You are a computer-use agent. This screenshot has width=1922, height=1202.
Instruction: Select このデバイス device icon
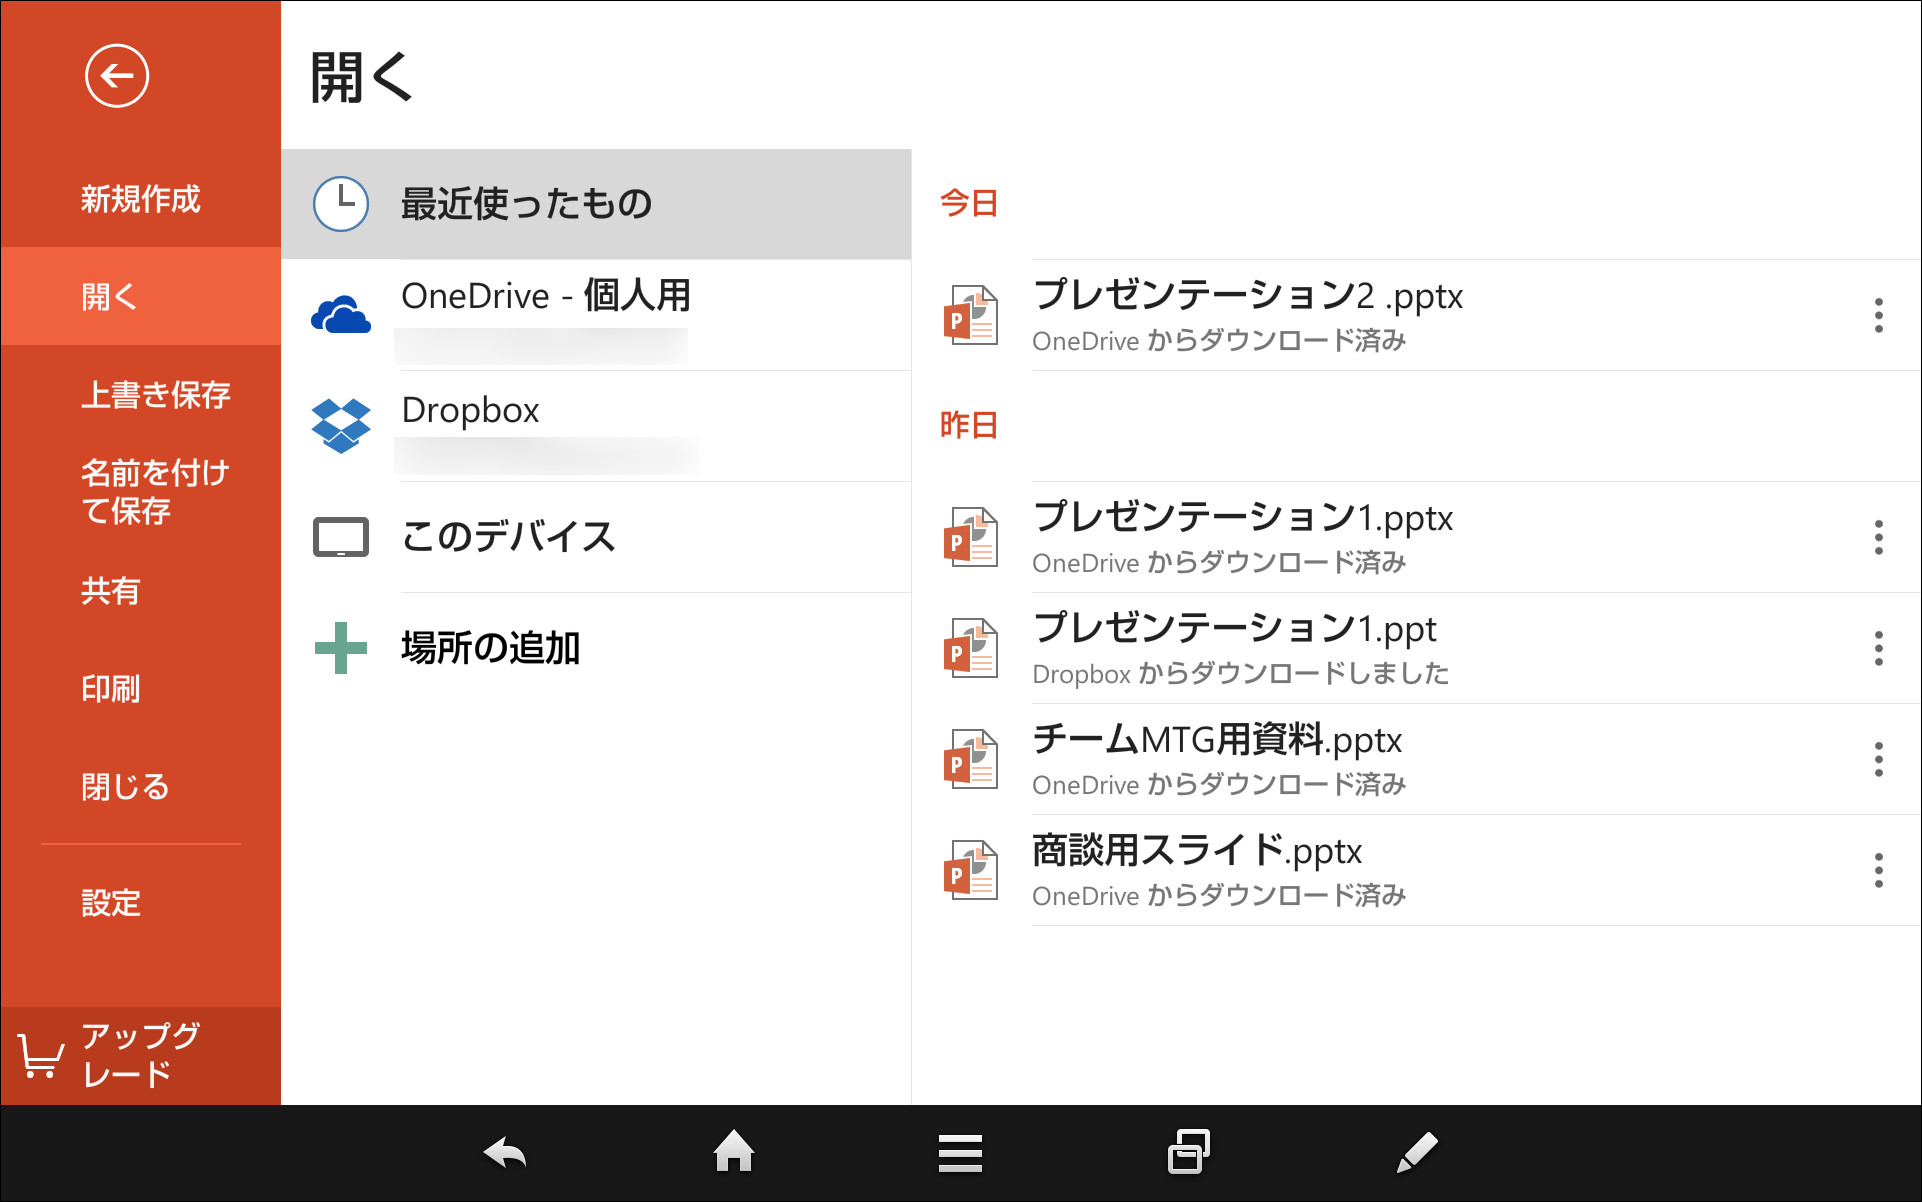[341, 537]
